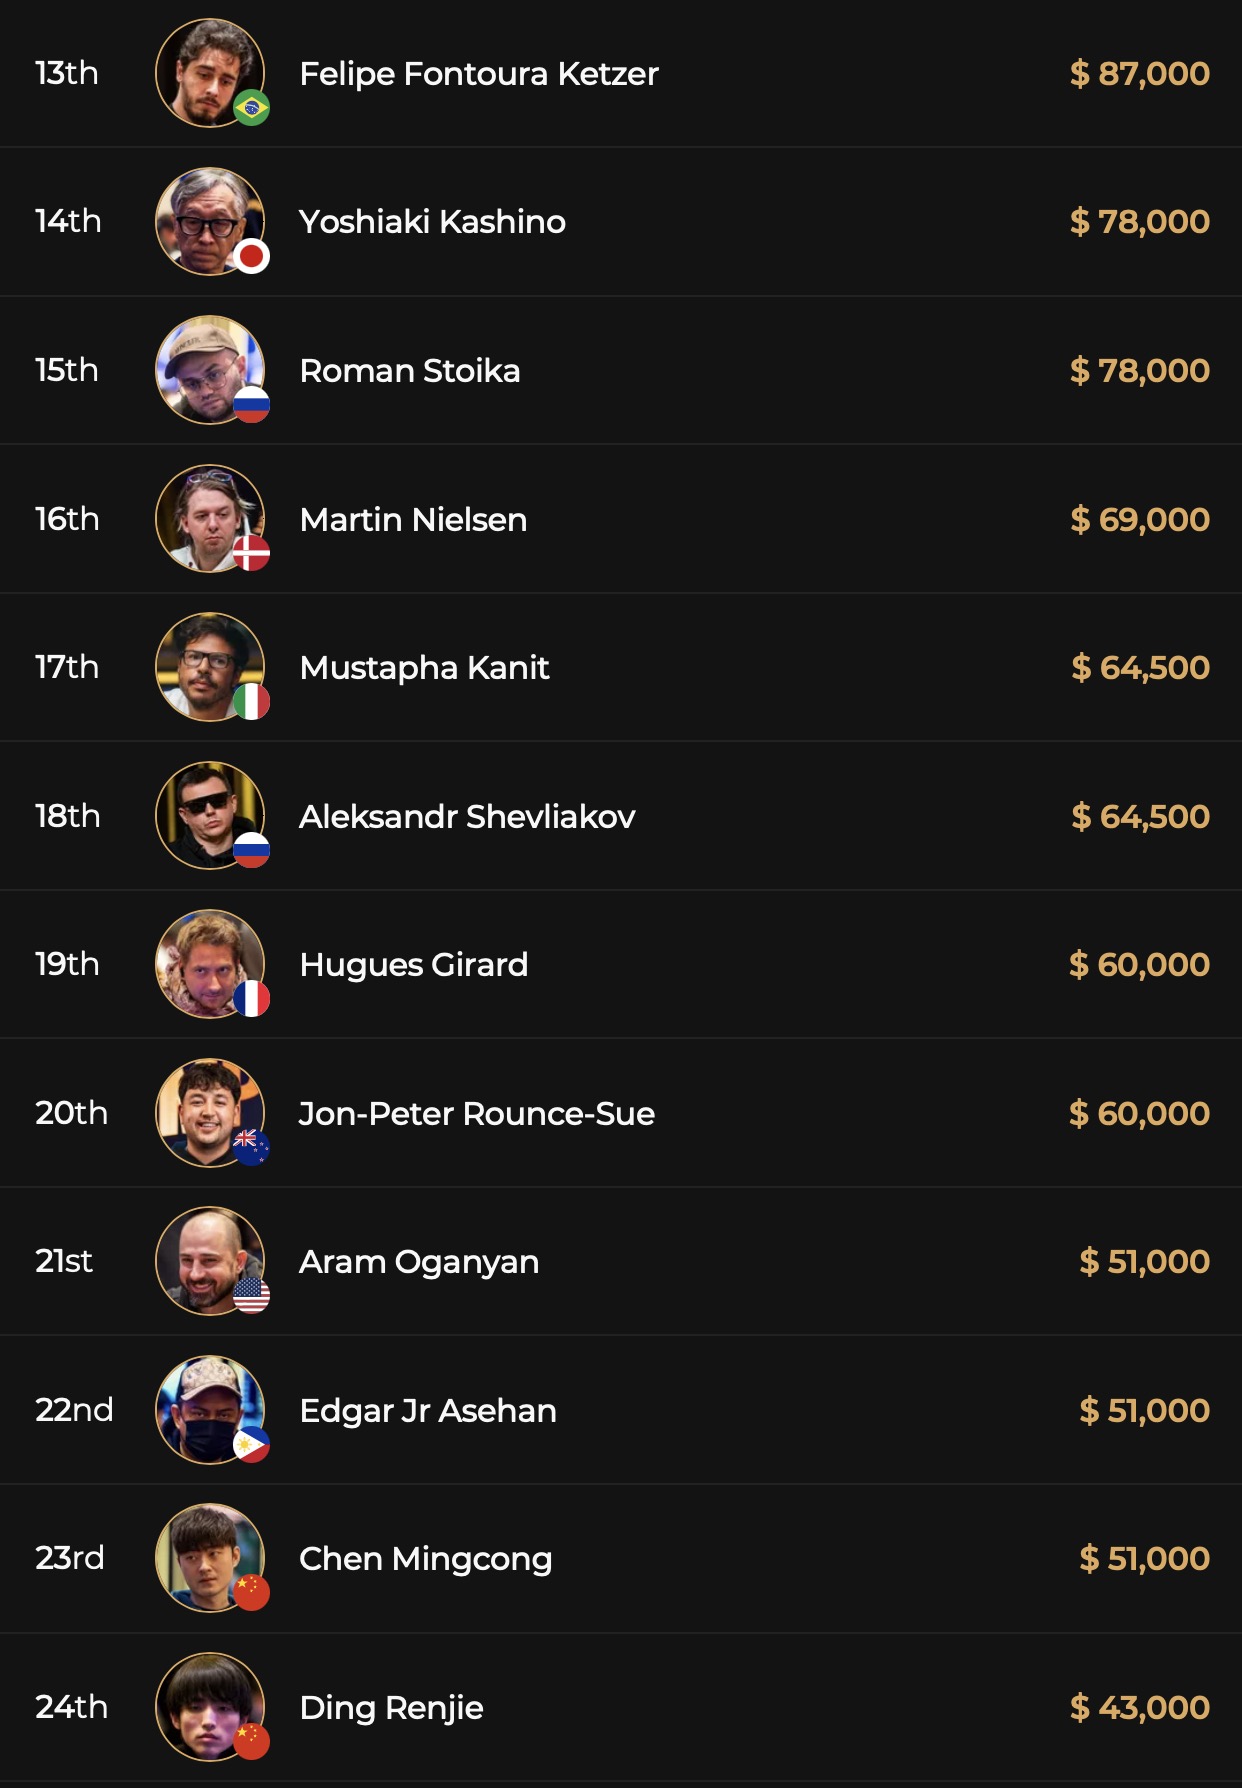
Task: Open Yoshiaki Kashino's player name link
Action: [x=432, y=222]
